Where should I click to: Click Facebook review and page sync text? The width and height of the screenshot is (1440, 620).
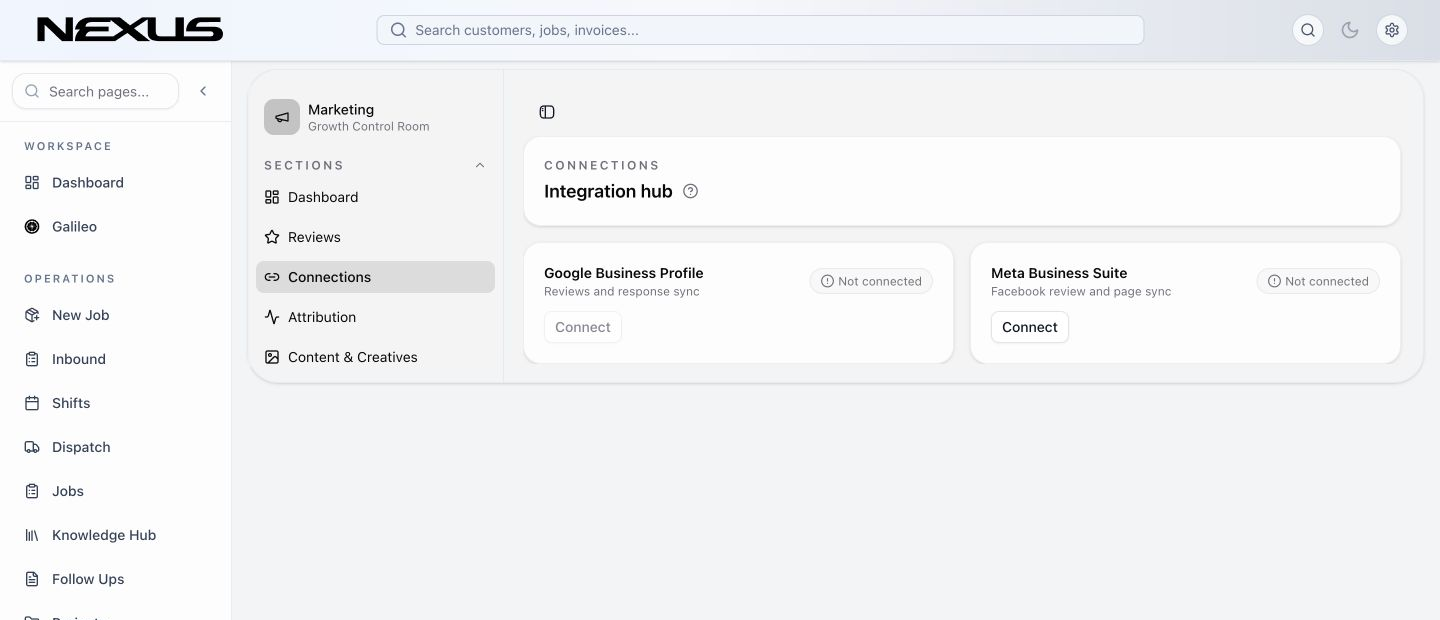pyautogui.click(x=1081, y=292)
